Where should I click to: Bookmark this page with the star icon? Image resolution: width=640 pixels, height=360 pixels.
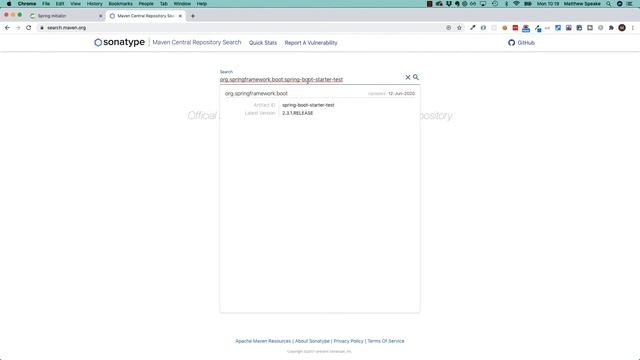click(459, 28)
